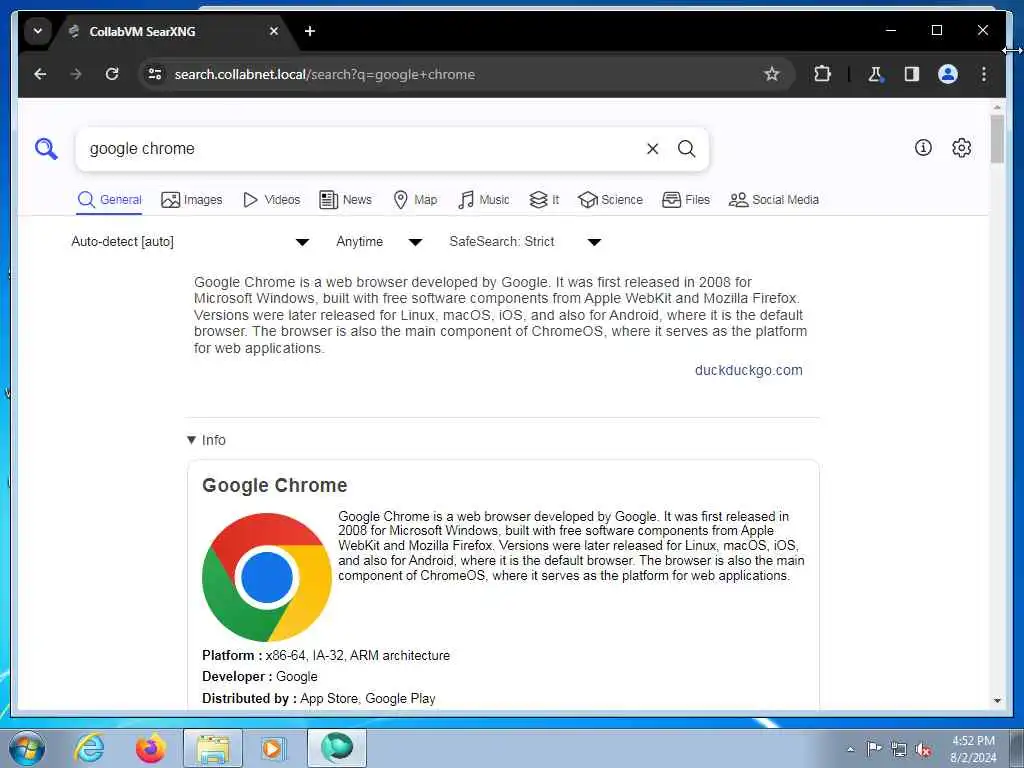The height and width of the screenshot is (768, 1024).
Task: Open a new tab with plus button
Action: [310, 31]
